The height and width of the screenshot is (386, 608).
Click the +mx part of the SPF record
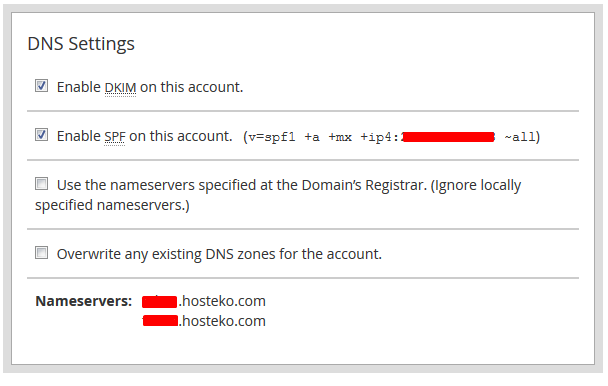340,137
